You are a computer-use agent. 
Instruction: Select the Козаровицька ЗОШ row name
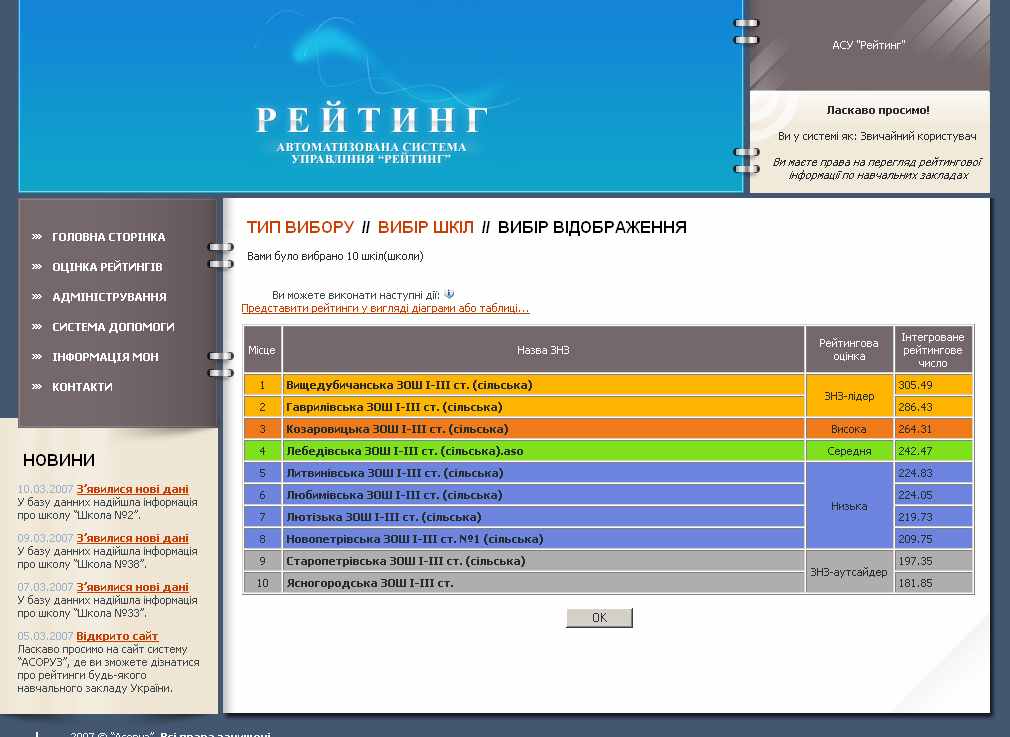coord(397,429)
